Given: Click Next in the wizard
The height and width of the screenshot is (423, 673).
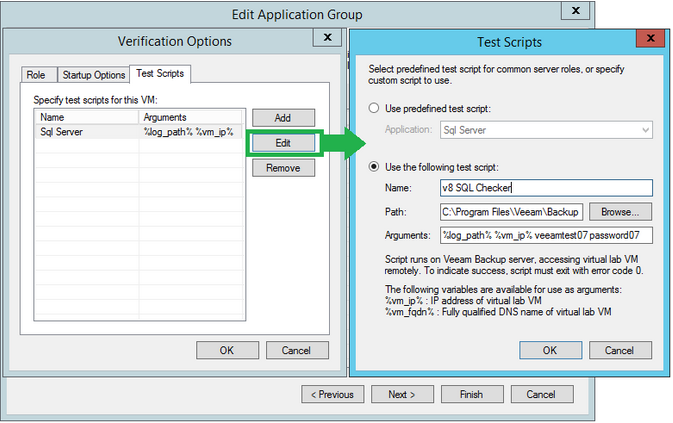Looking at the screenshot, I should 402,394.
